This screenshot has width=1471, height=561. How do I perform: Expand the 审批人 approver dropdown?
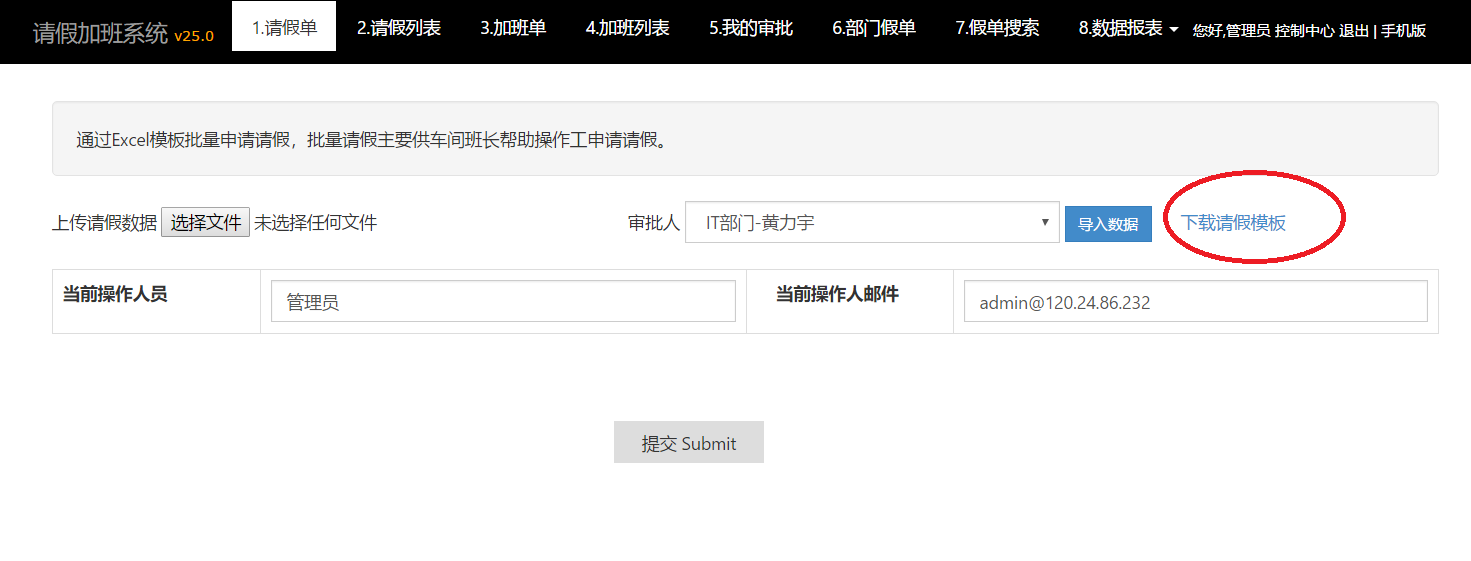[871, 223]
